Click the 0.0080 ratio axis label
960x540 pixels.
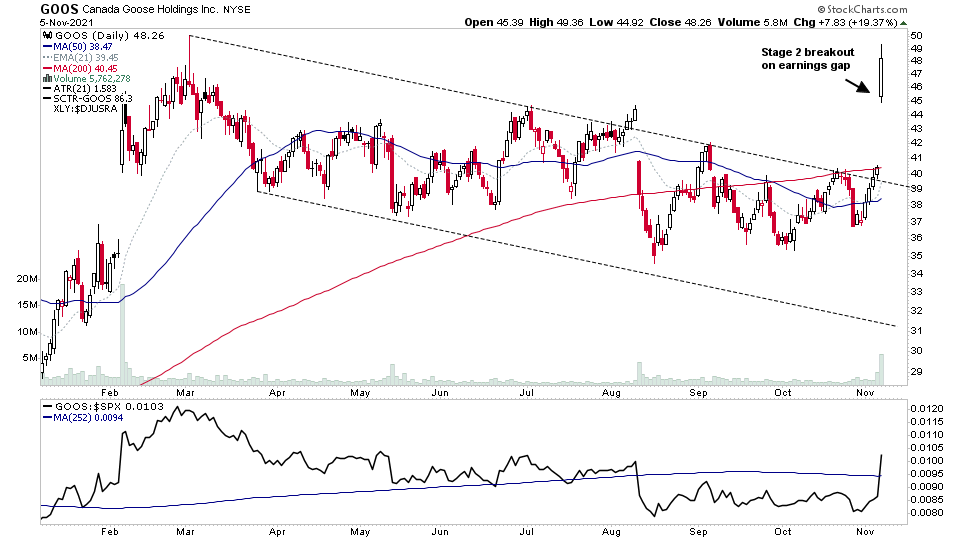tap(927, 512)
